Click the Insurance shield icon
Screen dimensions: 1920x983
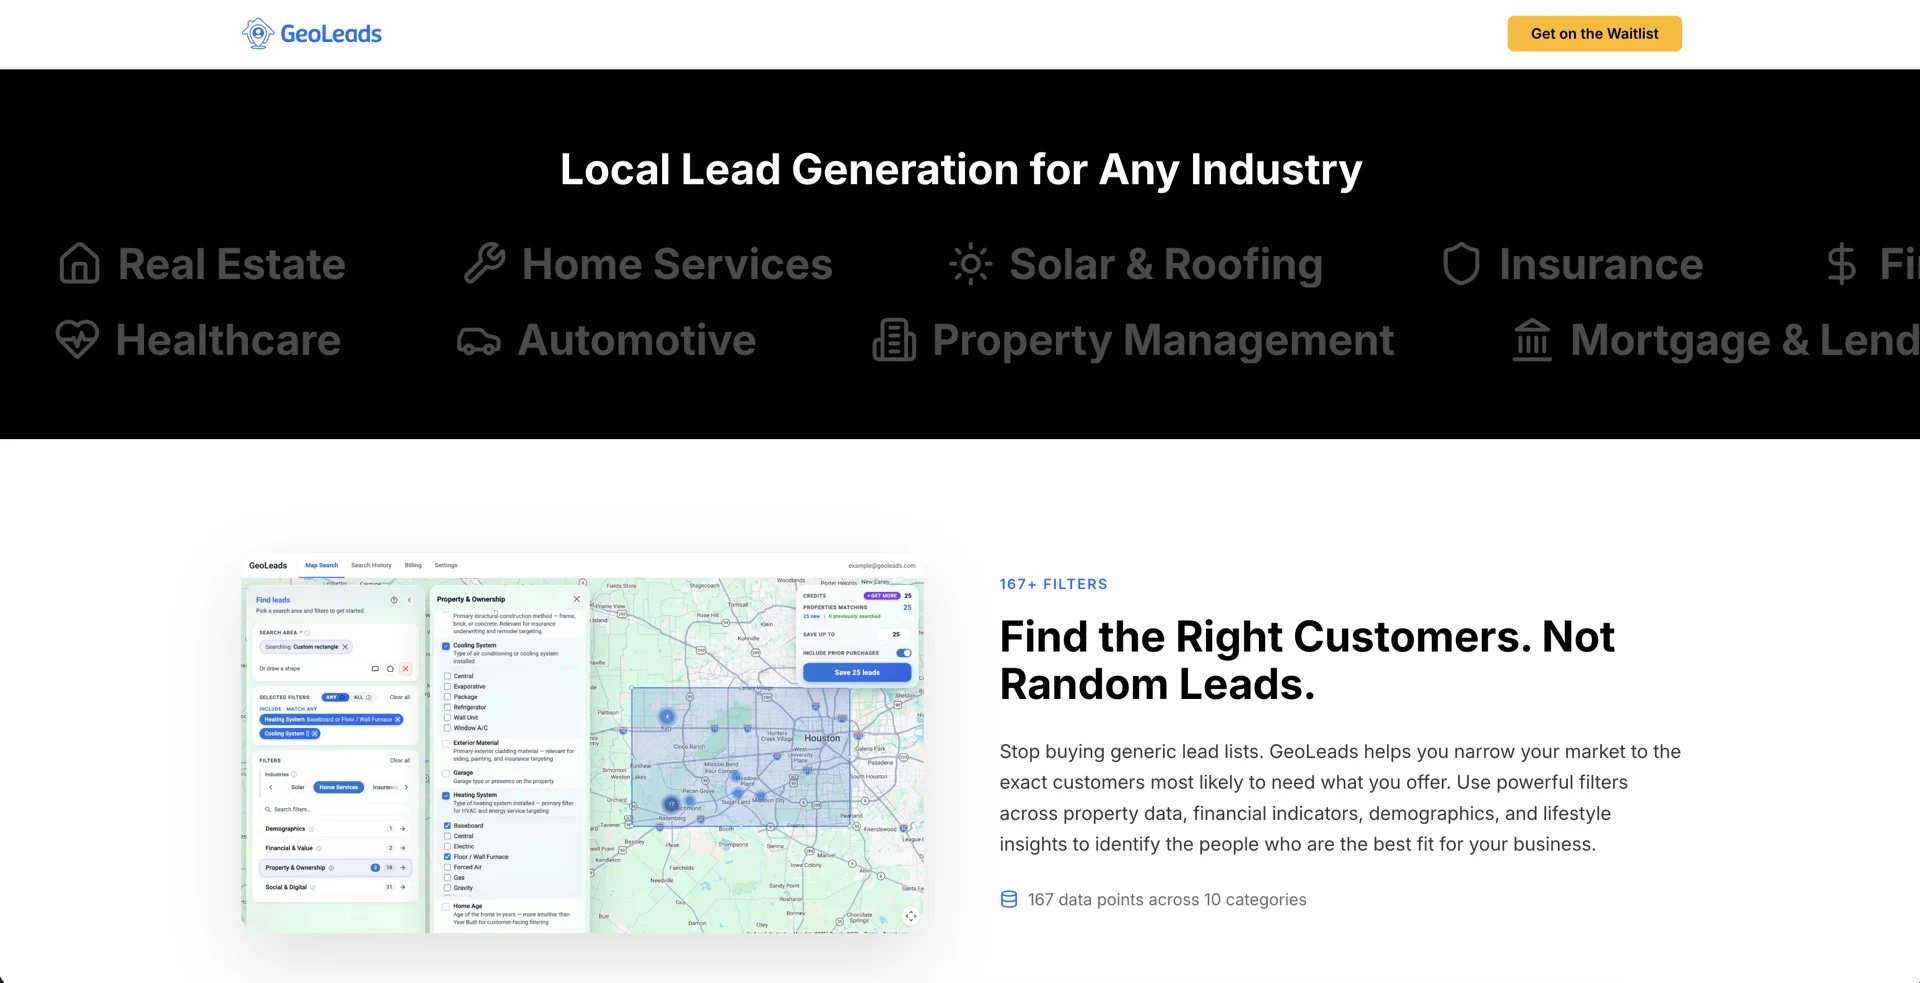[x=1461, y=264]
